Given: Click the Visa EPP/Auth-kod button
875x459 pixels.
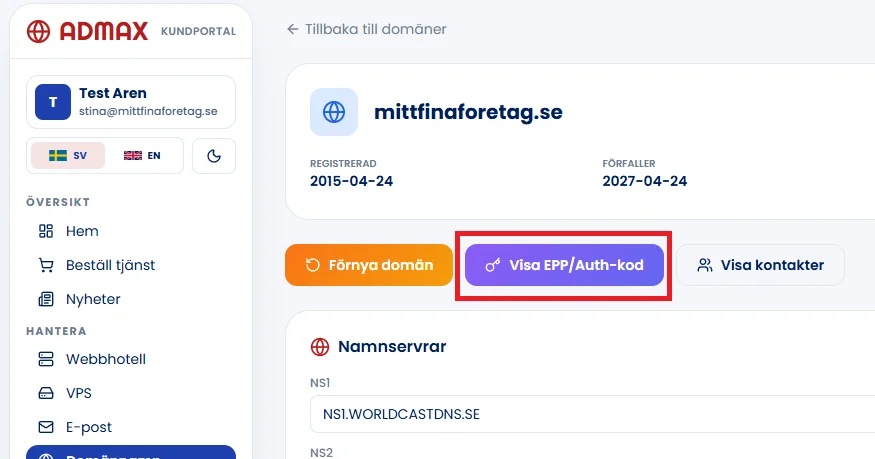Looking at the screenshot, I should coord(564,265).
